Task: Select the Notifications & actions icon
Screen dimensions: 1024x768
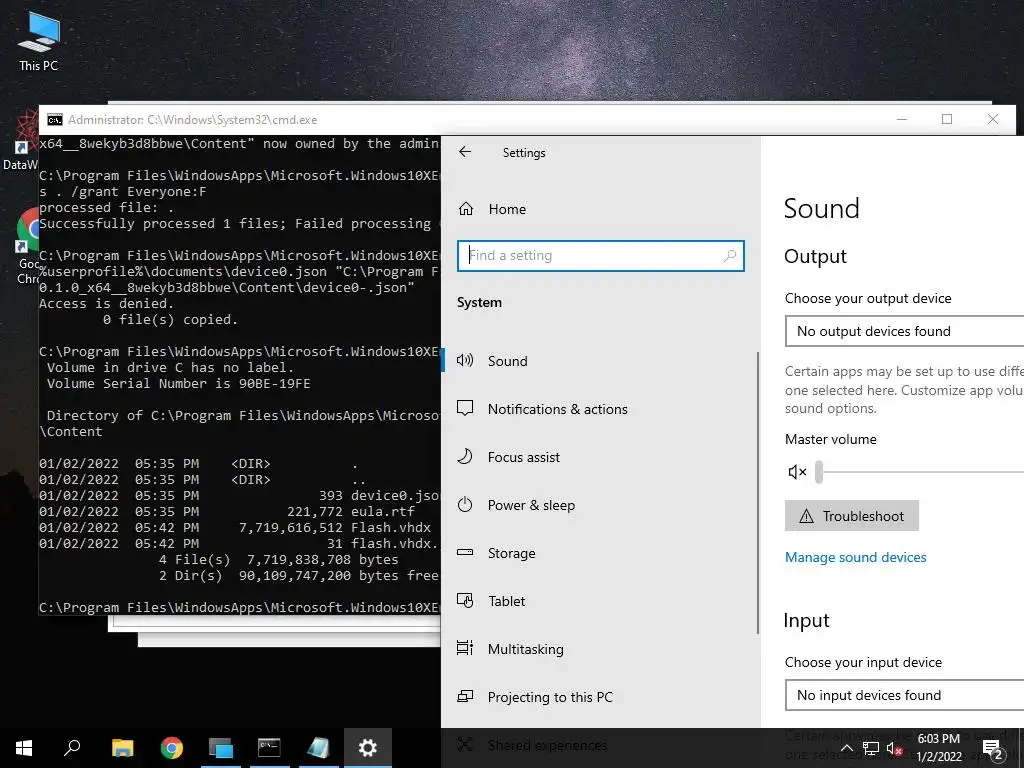Action: coord(465,409)
